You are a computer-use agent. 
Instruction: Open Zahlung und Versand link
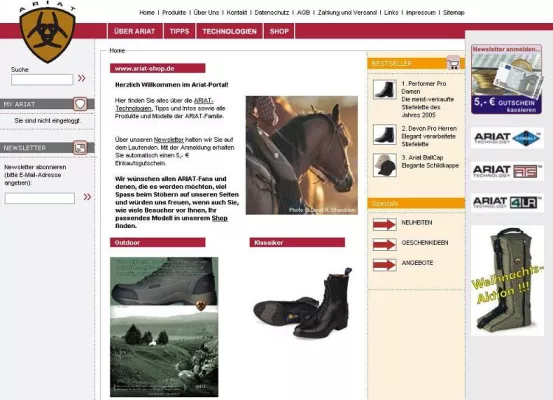[x=347, y=12]
